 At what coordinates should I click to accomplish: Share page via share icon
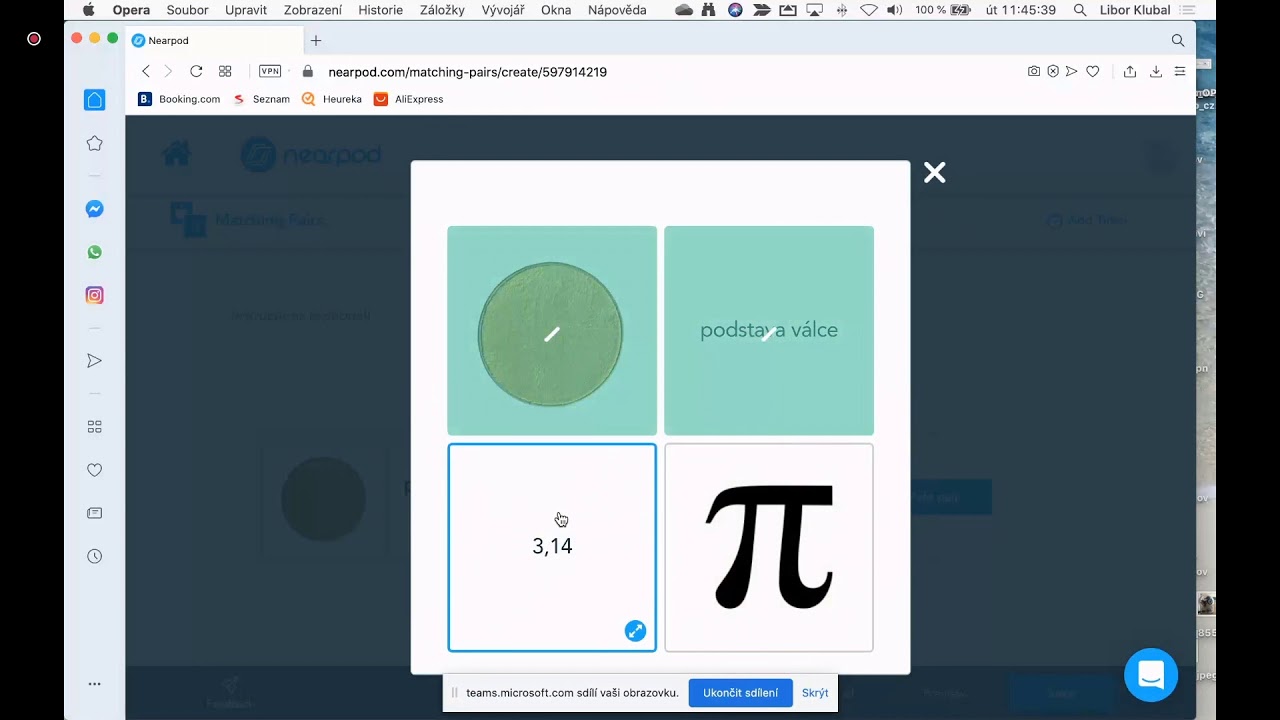point(1130,71)
